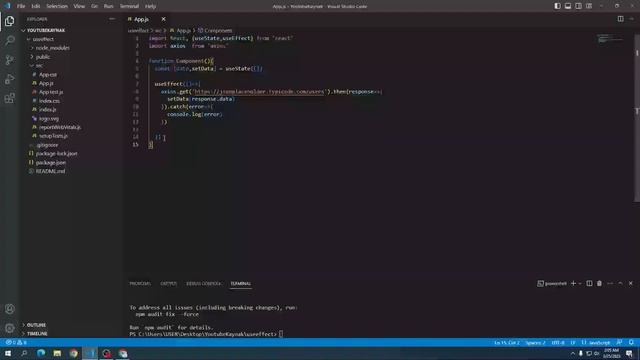
Task: Click the UTF-8 encoding status item
Action: pyautogui.click(x=558, y=342)
